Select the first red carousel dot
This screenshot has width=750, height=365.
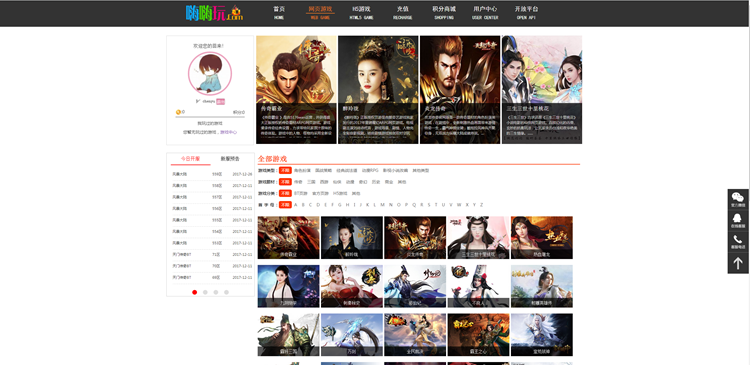pyautogui.click(x=194, y=292)
